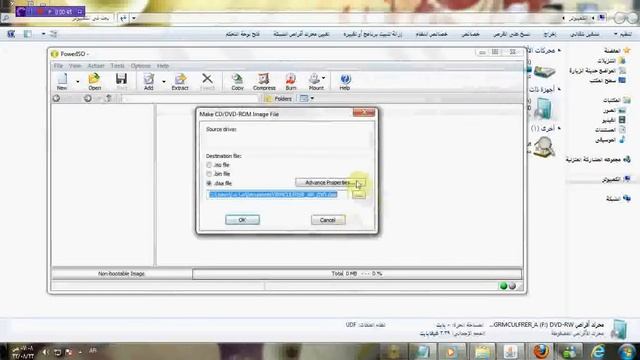
Task: Click Desktop in Explorer sidebar
Action: click(x=607, y=81)
